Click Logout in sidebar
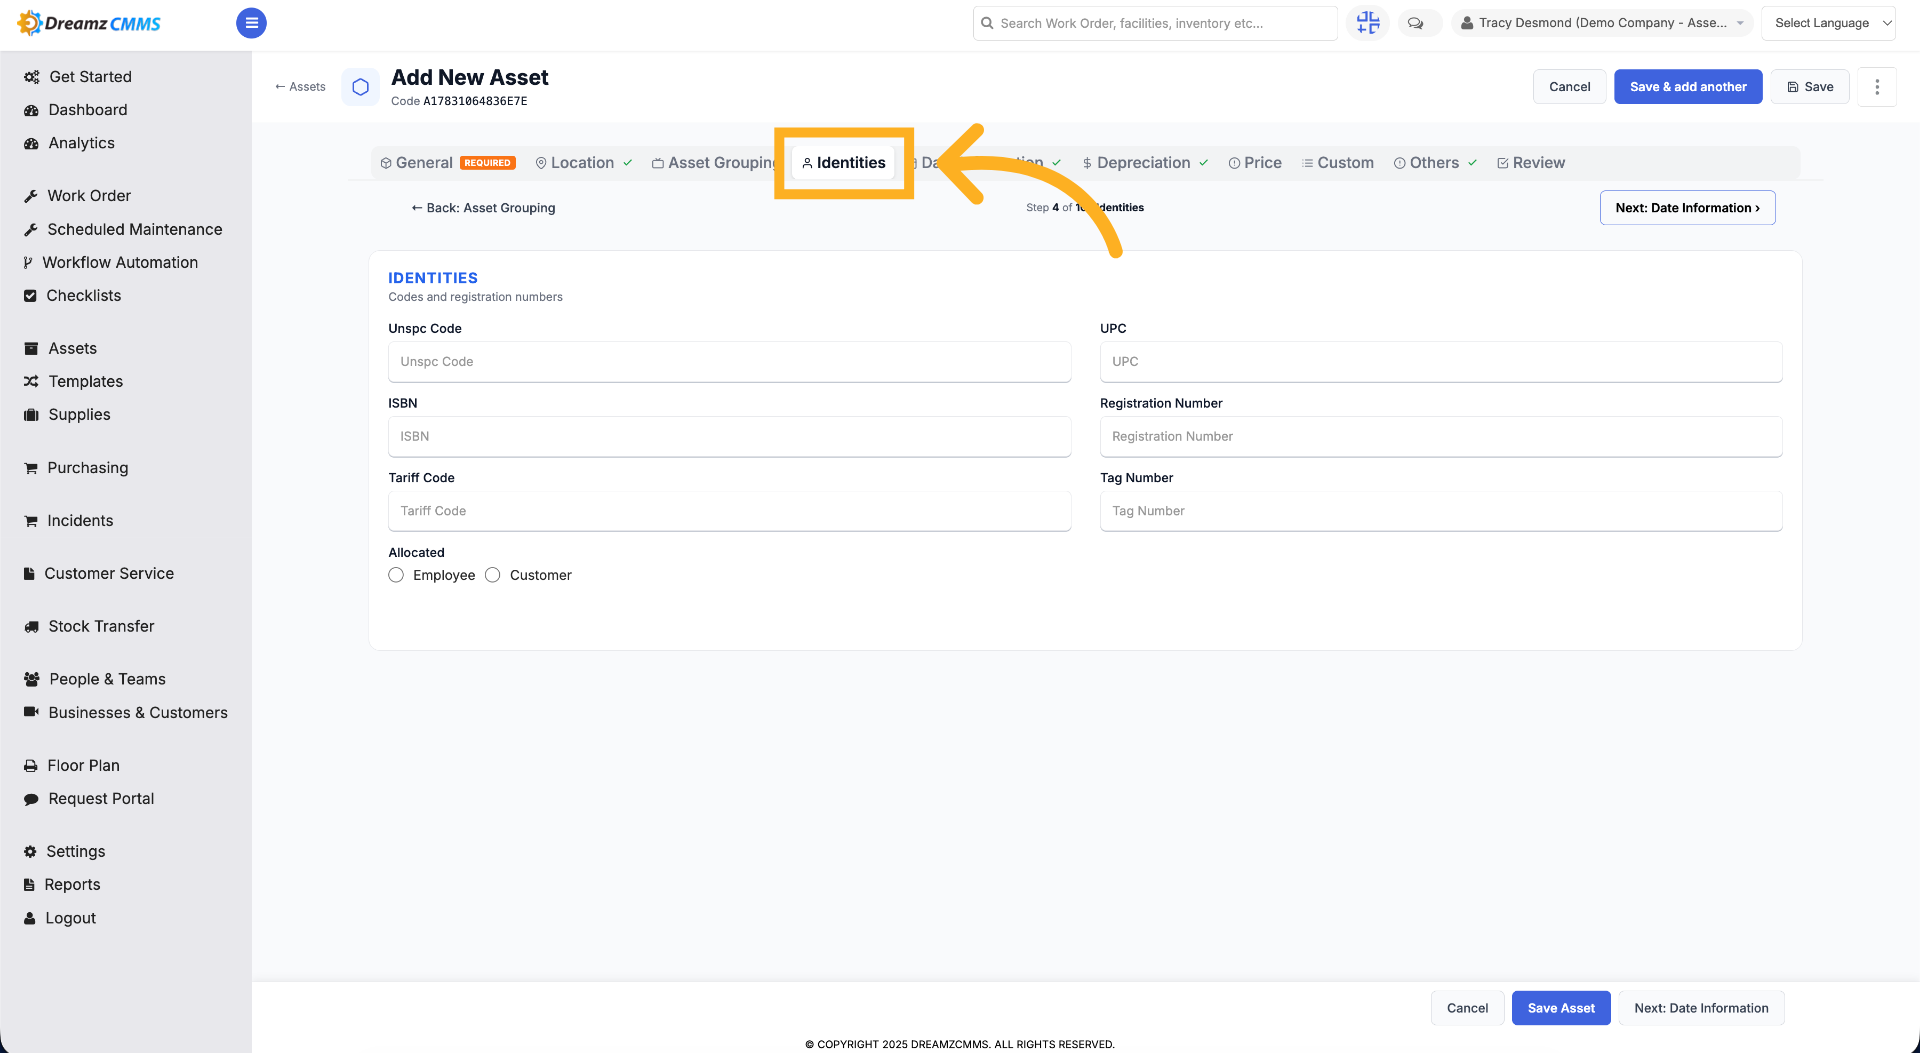 pyautogui.click(x=60, y=918)
